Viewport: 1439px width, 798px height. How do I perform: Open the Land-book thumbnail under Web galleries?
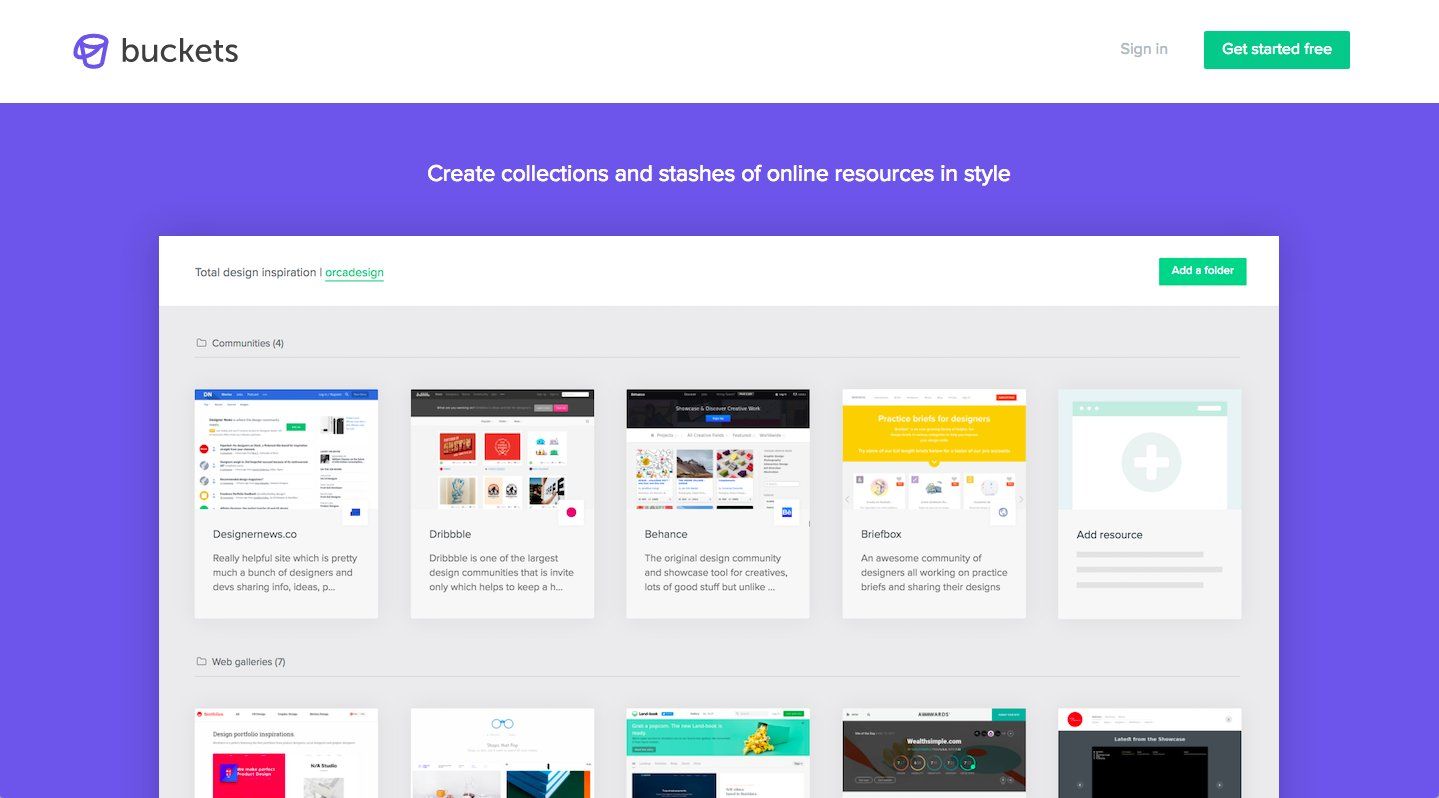click(717, 750)
